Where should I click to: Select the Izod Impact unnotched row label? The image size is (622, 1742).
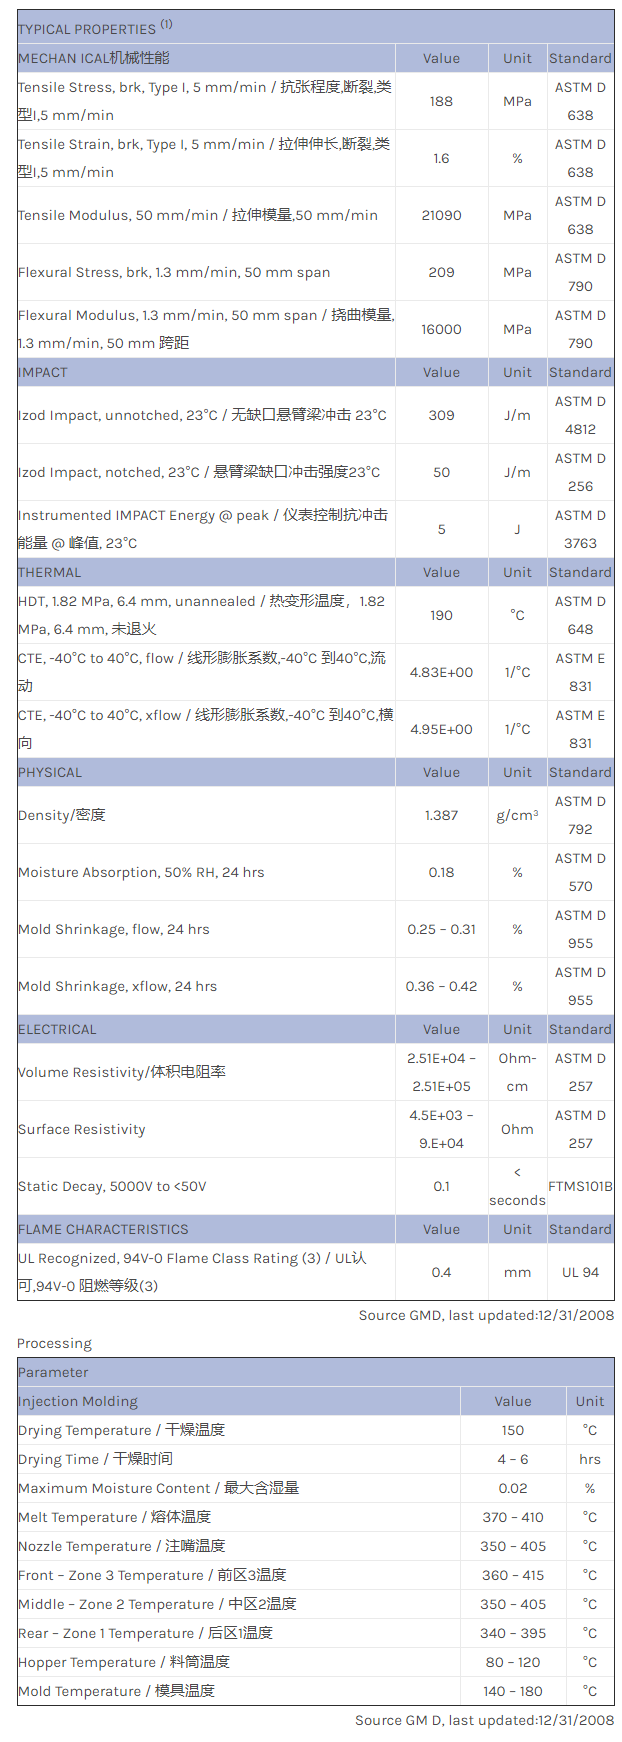point(202,415)
